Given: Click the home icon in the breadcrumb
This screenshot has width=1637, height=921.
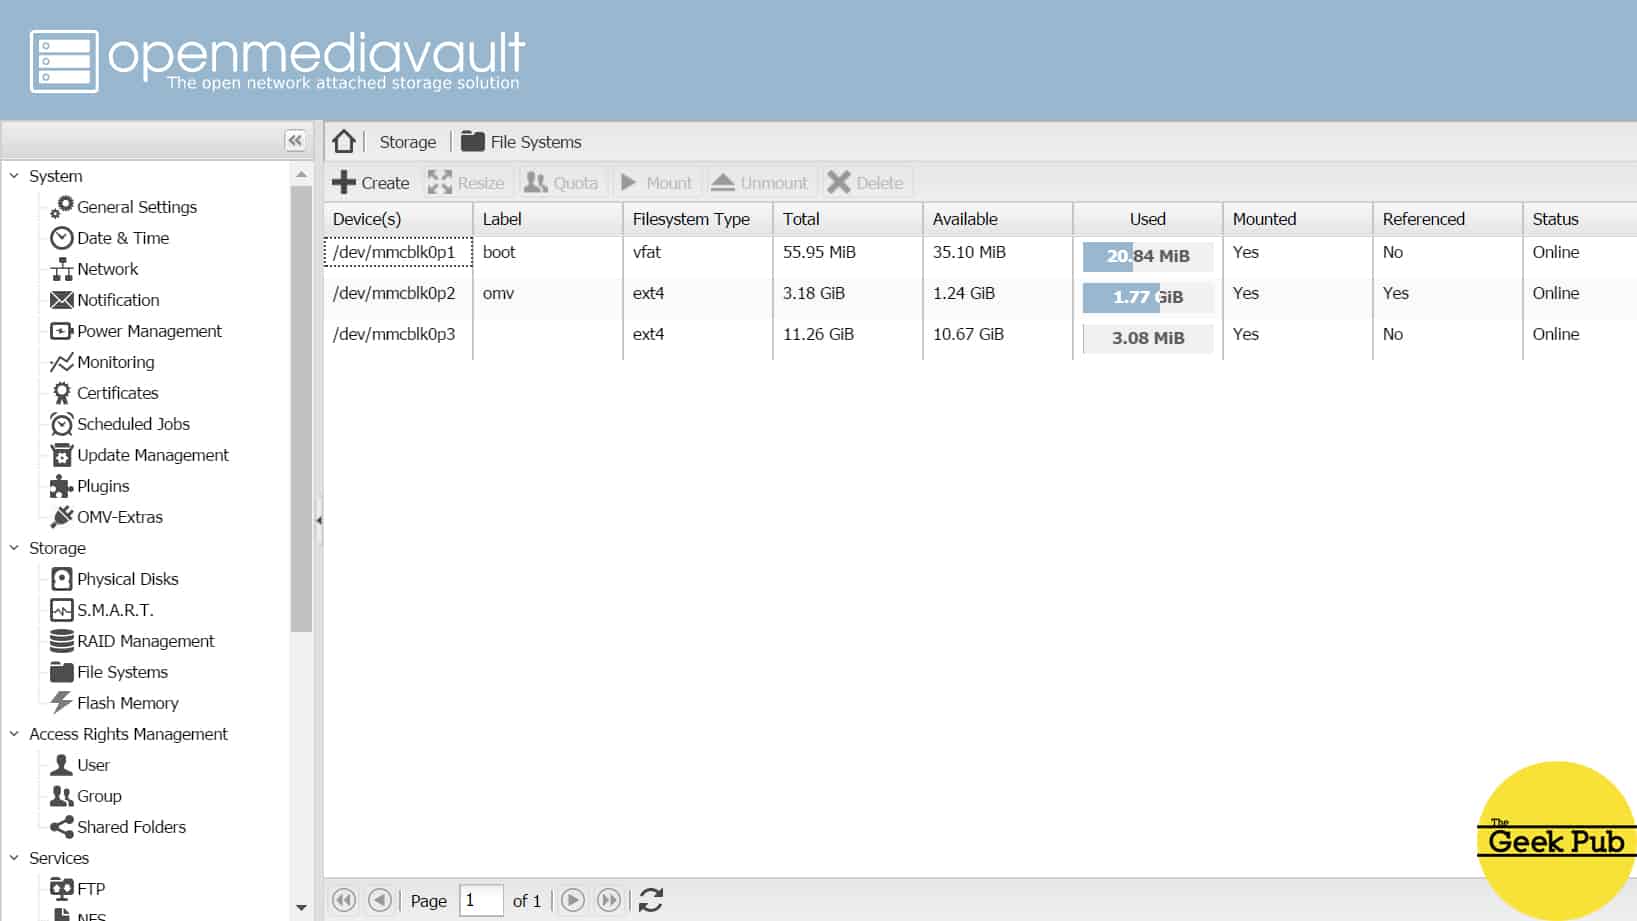Looking at the screenshot, I should click(x=344, y=141).
